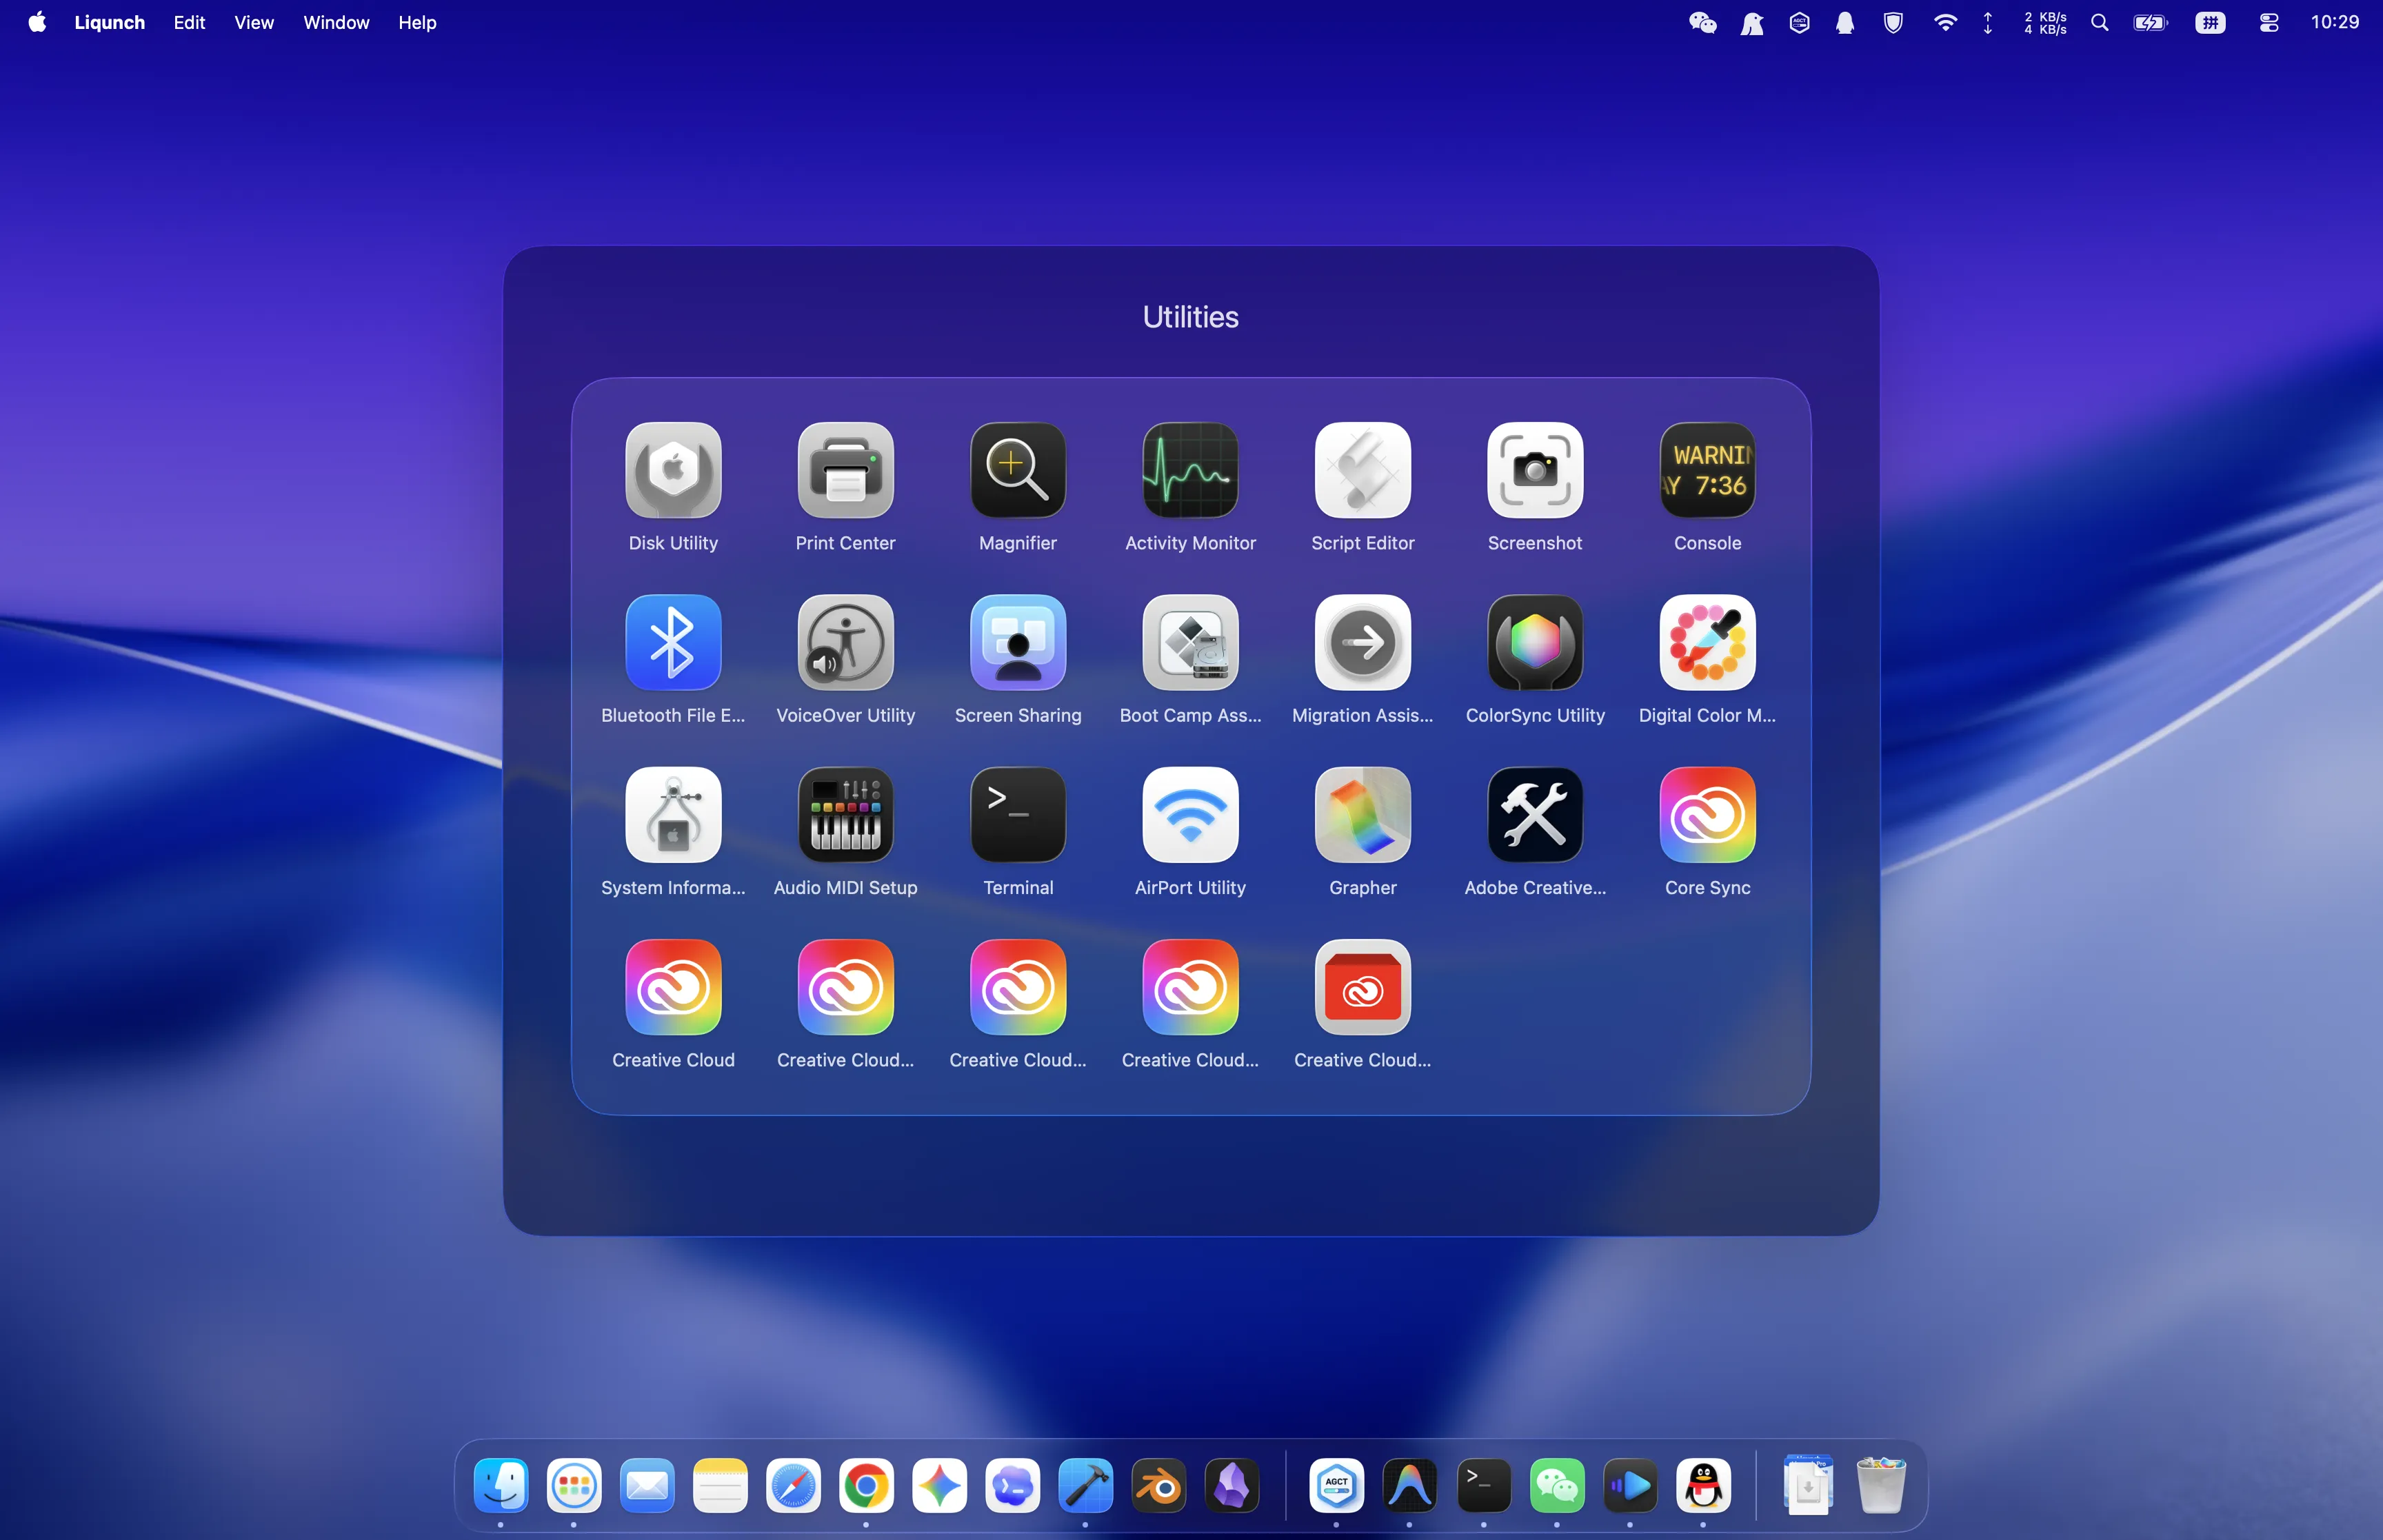
Task: Launch Migration Assistant
Action: [x=1363, y=643]
